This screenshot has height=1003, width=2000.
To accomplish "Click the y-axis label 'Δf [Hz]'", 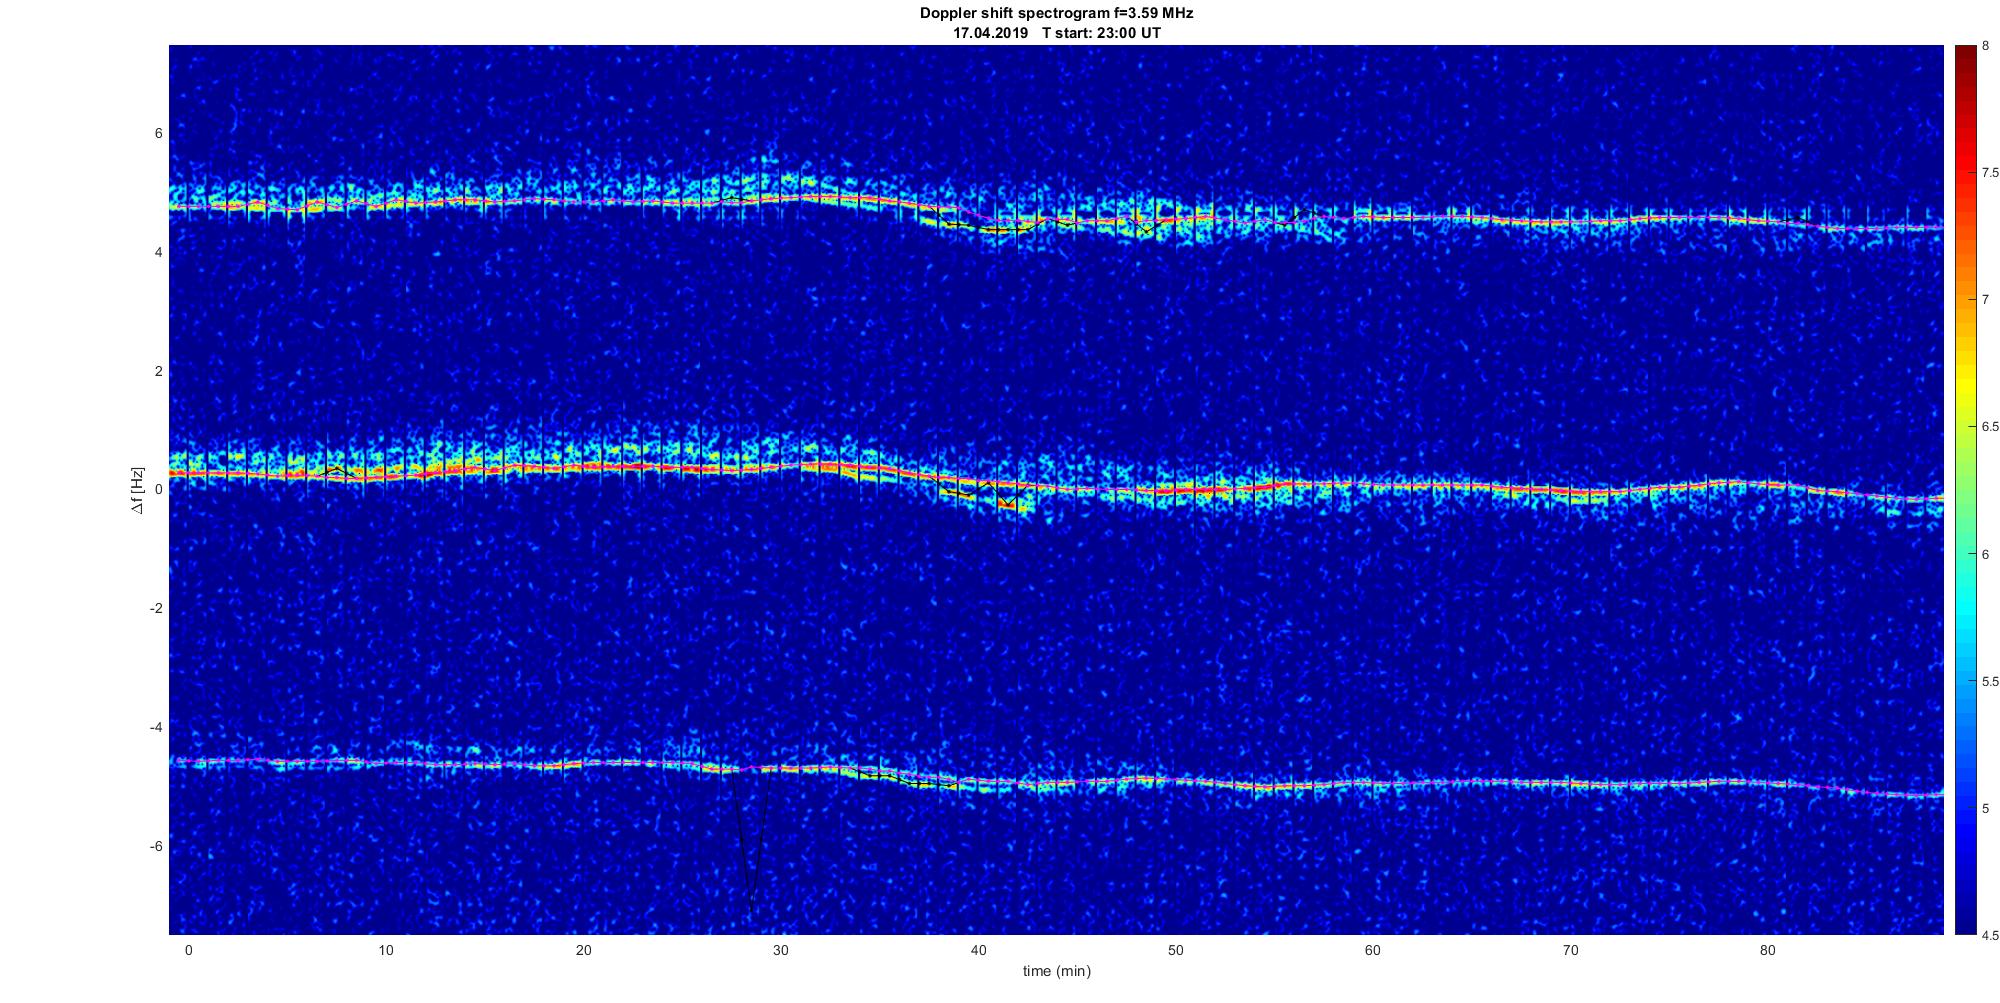I will [138, 490].
